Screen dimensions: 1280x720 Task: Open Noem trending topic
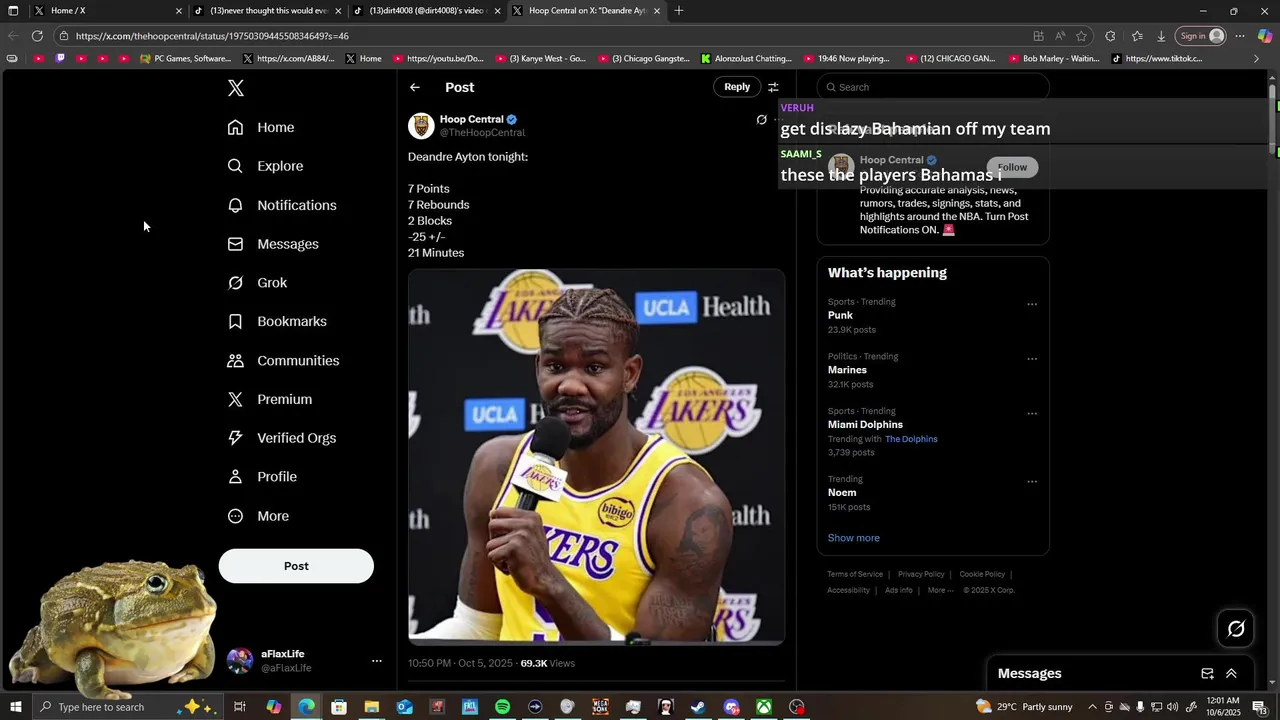(842, 493)
